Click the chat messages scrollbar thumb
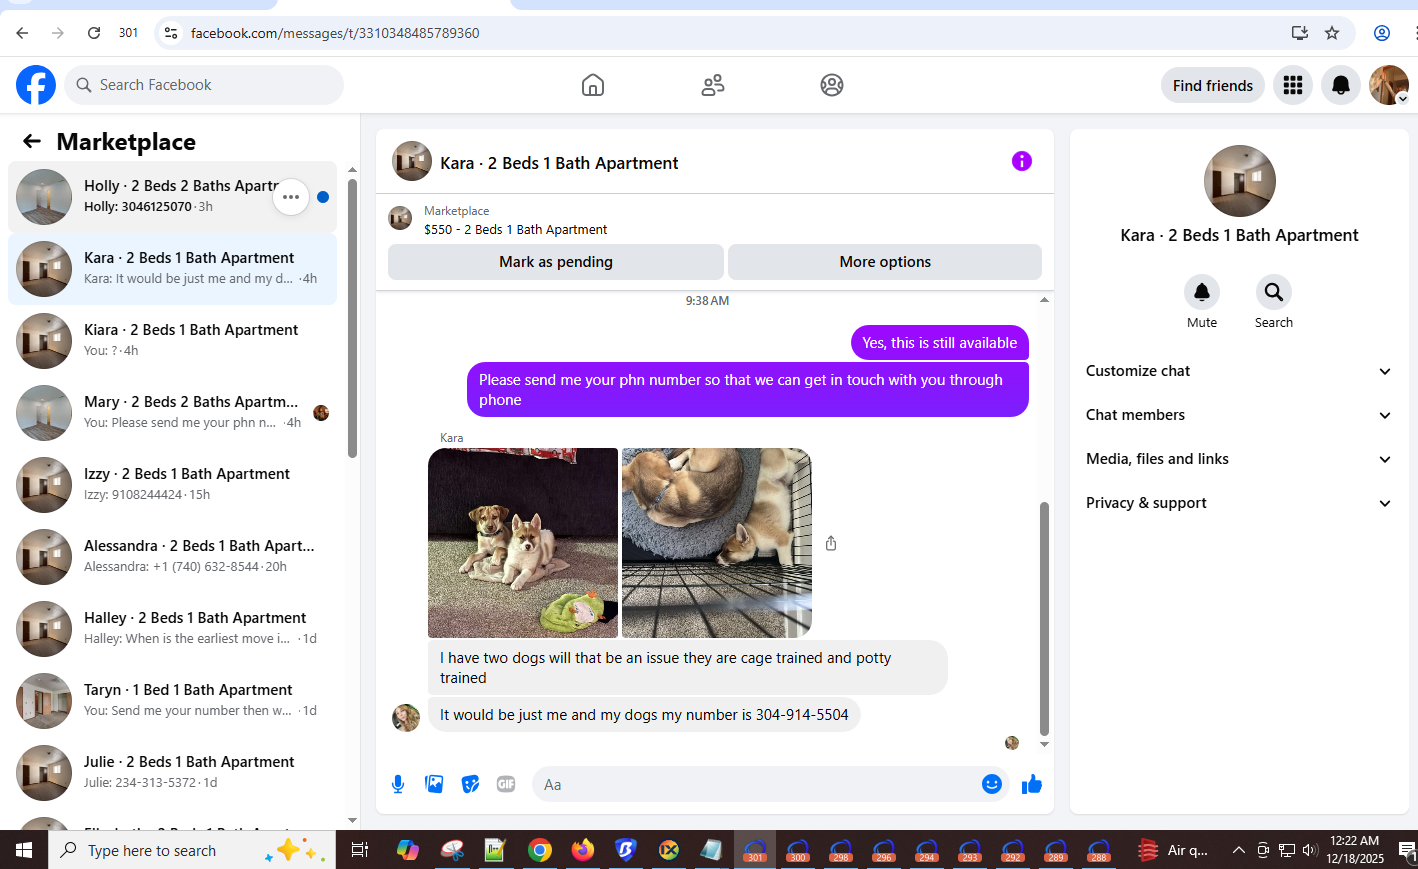 click(1044, 618)
